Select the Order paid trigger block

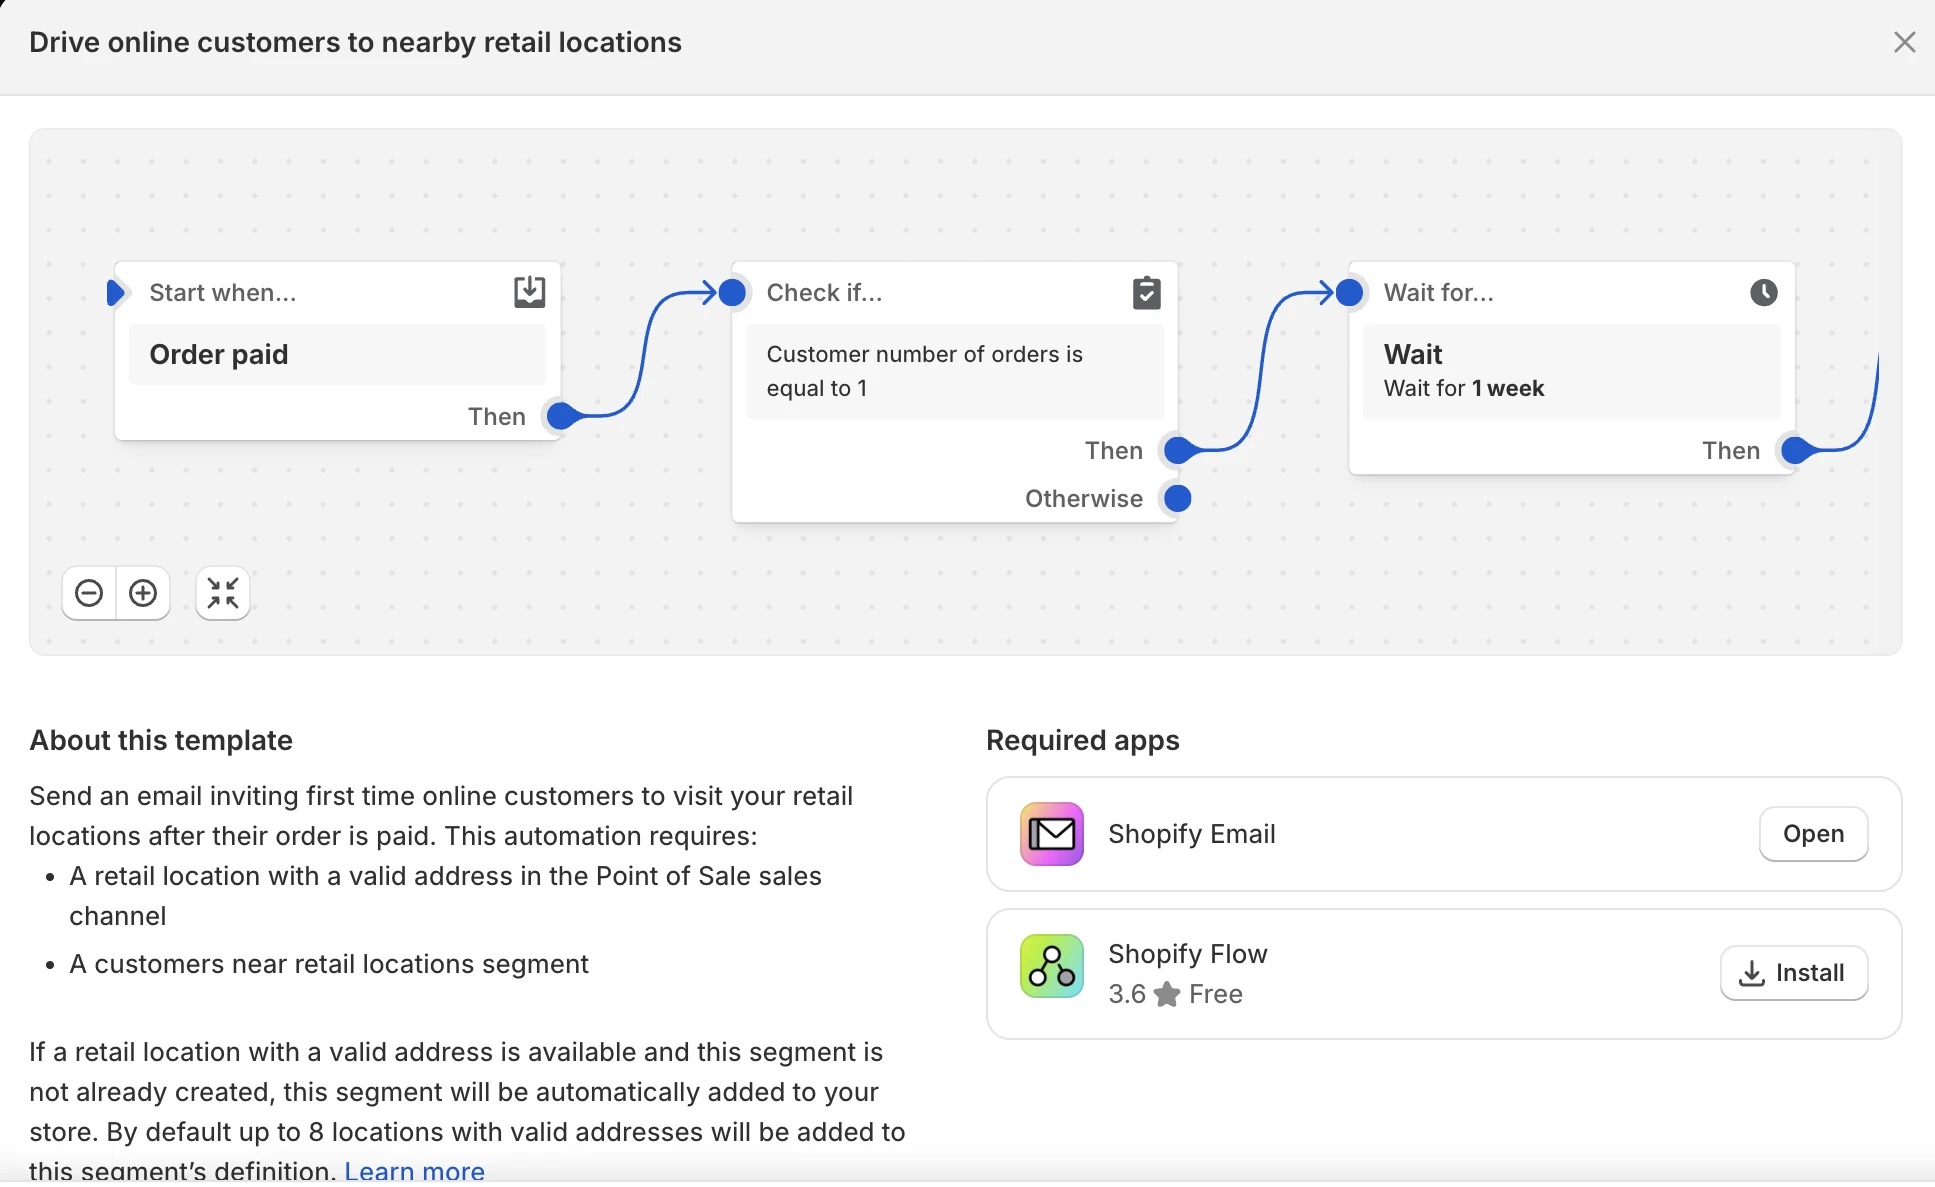[337, 355]
